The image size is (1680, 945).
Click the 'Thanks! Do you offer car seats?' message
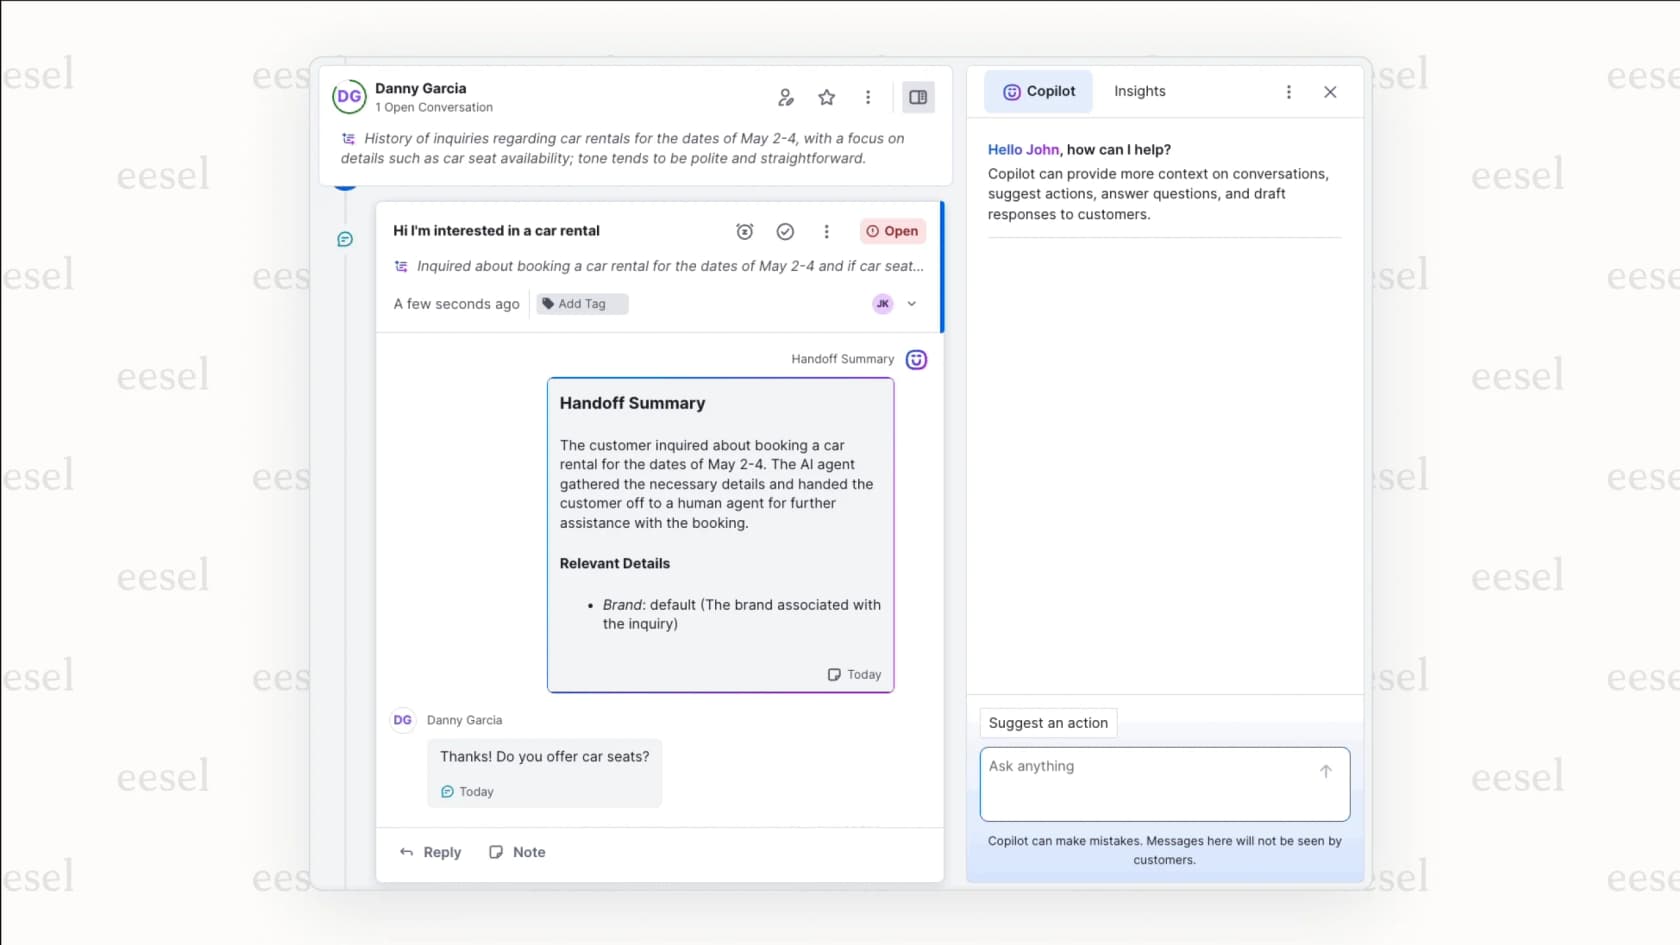pyautogui.click(x=544, y=757)
